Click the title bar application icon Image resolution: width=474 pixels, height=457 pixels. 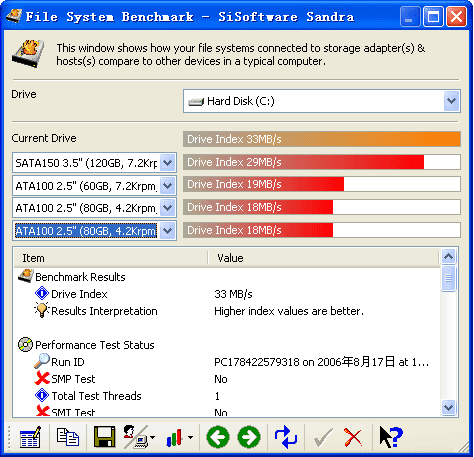[14, 16]
